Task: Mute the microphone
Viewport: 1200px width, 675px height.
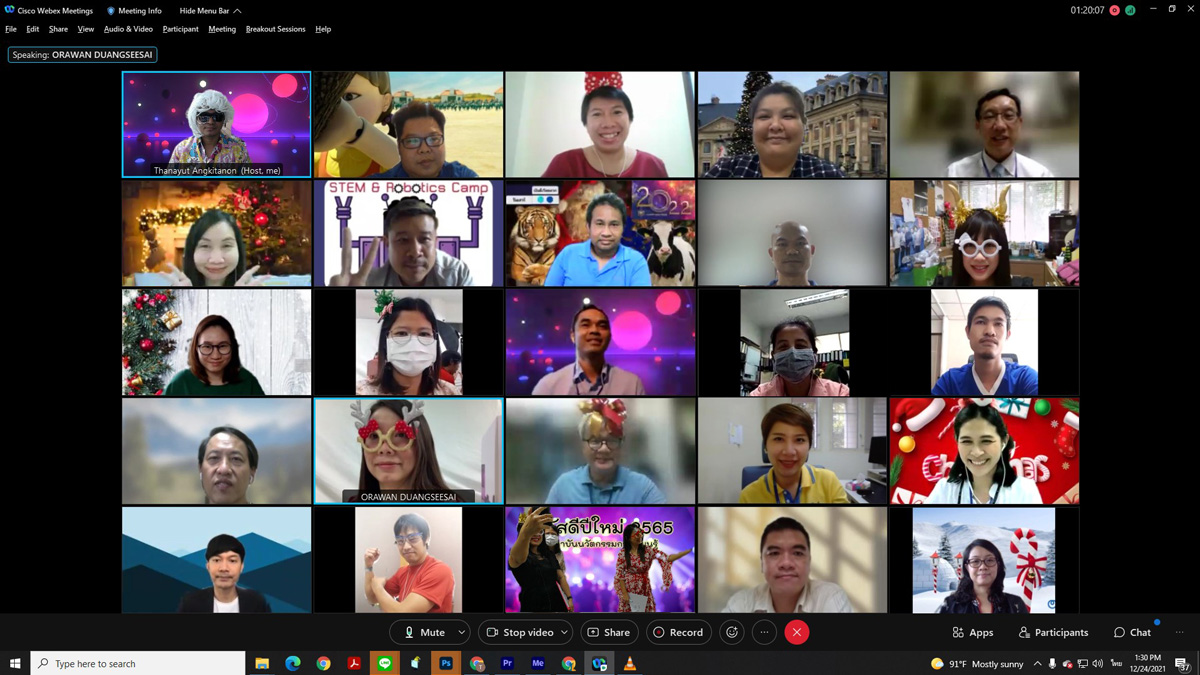Action: (424, 632)
